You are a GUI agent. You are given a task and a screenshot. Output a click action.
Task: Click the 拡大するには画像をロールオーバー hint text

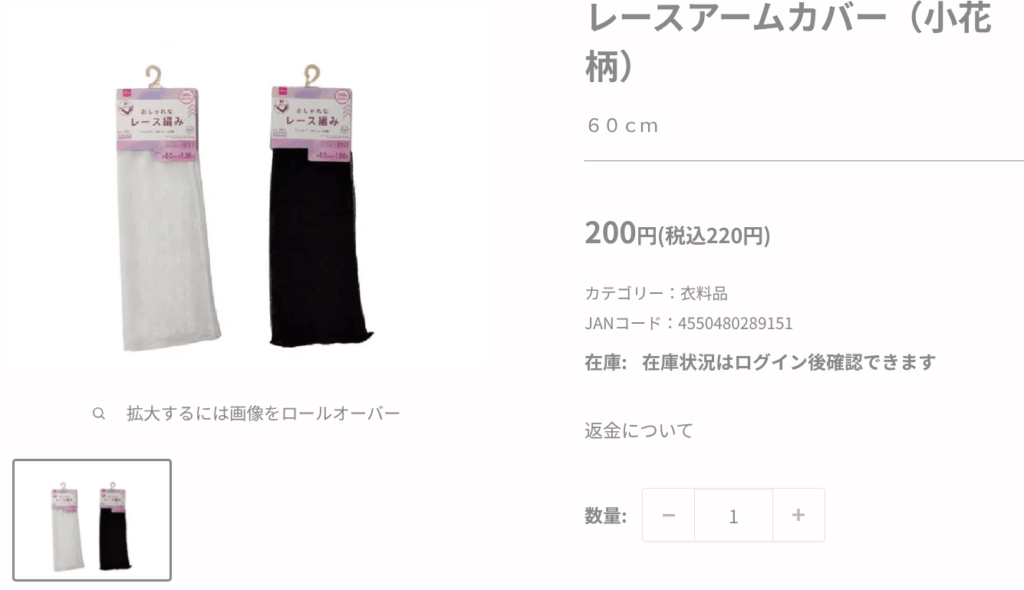click(263, 414)
